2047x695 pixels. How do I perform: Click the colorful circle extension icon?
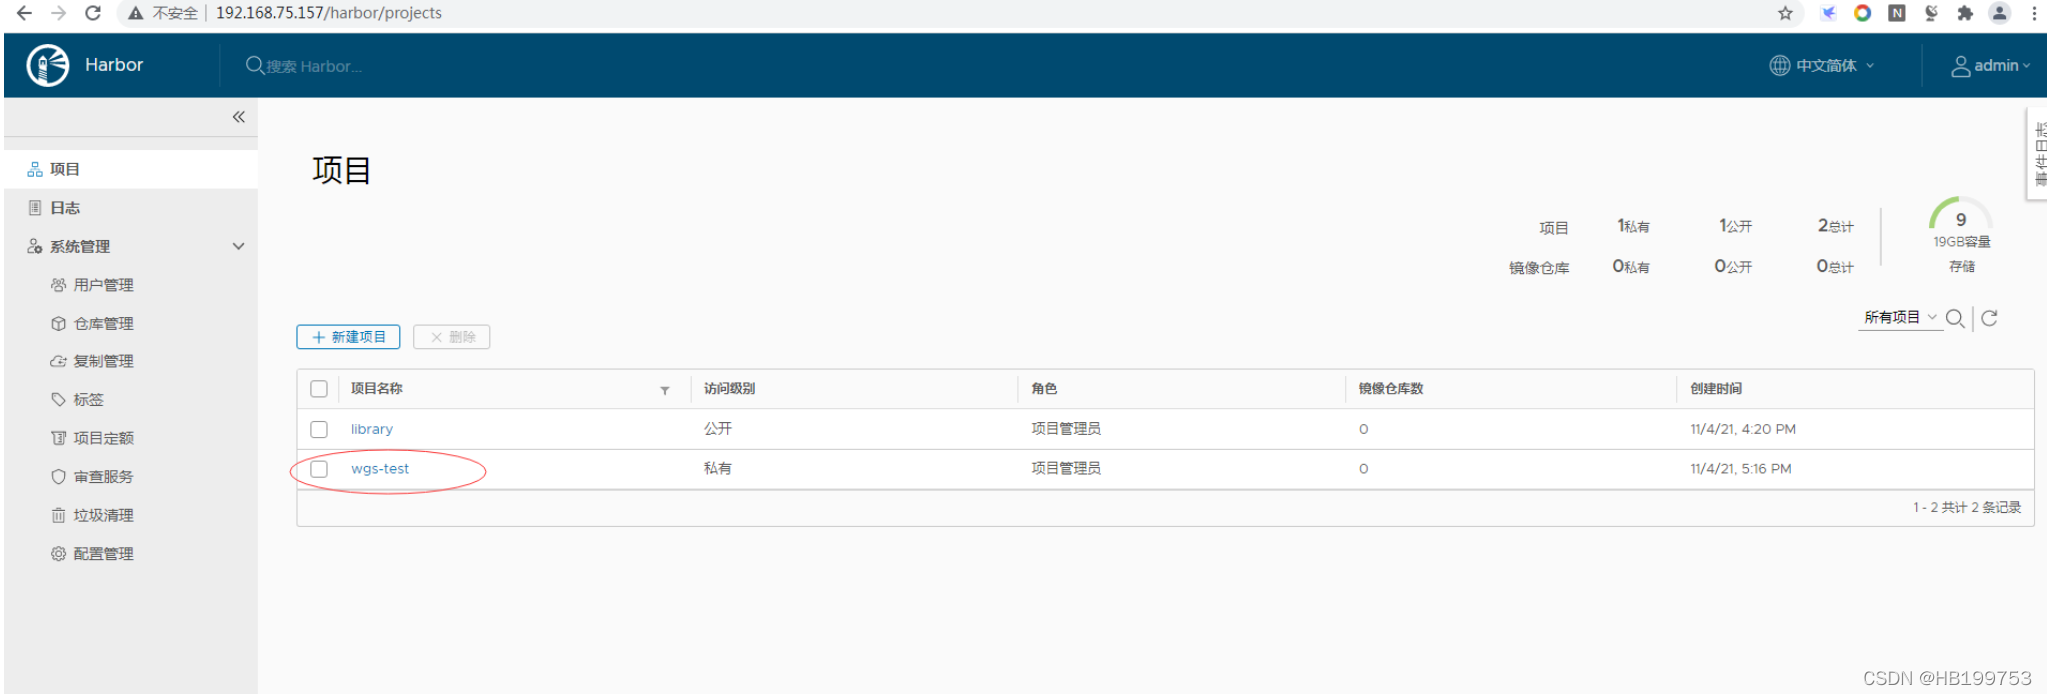point(1862,13)
